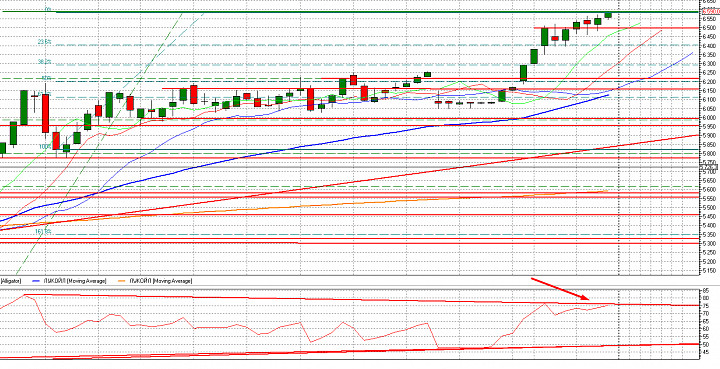Click the orange legend color swatch
The height and width of the screenshot is (369, 720).
click(123, 280)
